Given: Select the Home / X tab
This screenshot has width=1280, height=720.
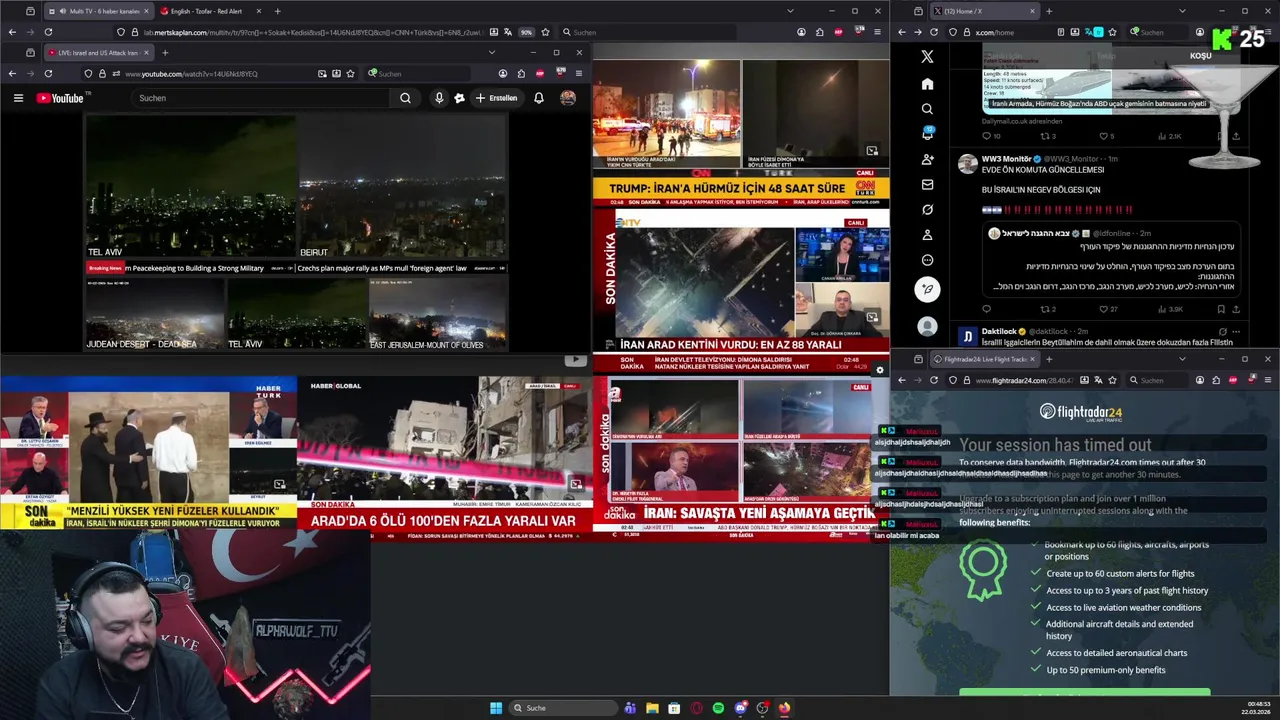Looking at the screenshot, I should pyautogui.click(x=983, y=11).
